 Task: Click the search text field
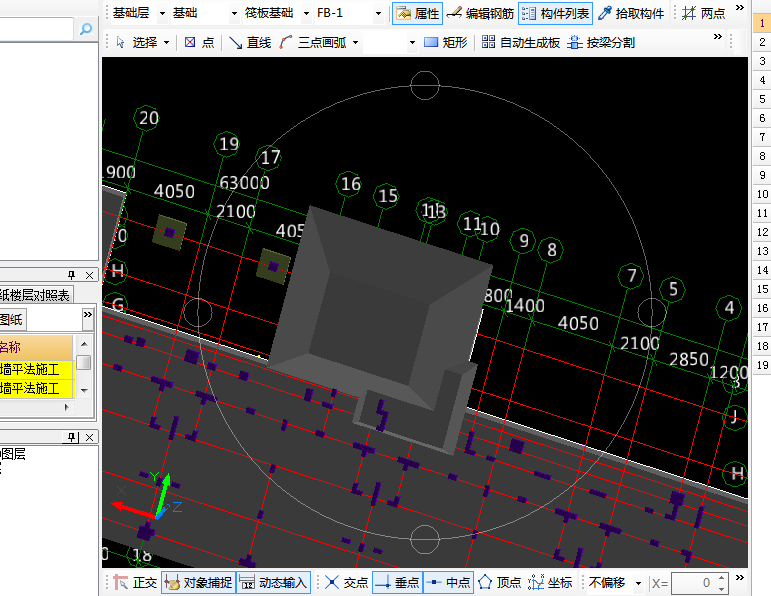pos(37,29)
